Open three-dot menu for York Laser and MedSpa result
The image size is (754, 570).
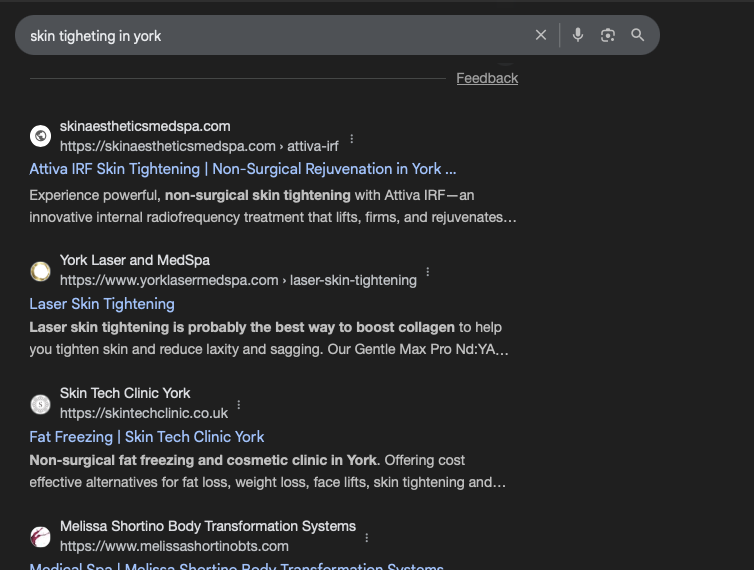pyautogui.click(x=427, y=272)
